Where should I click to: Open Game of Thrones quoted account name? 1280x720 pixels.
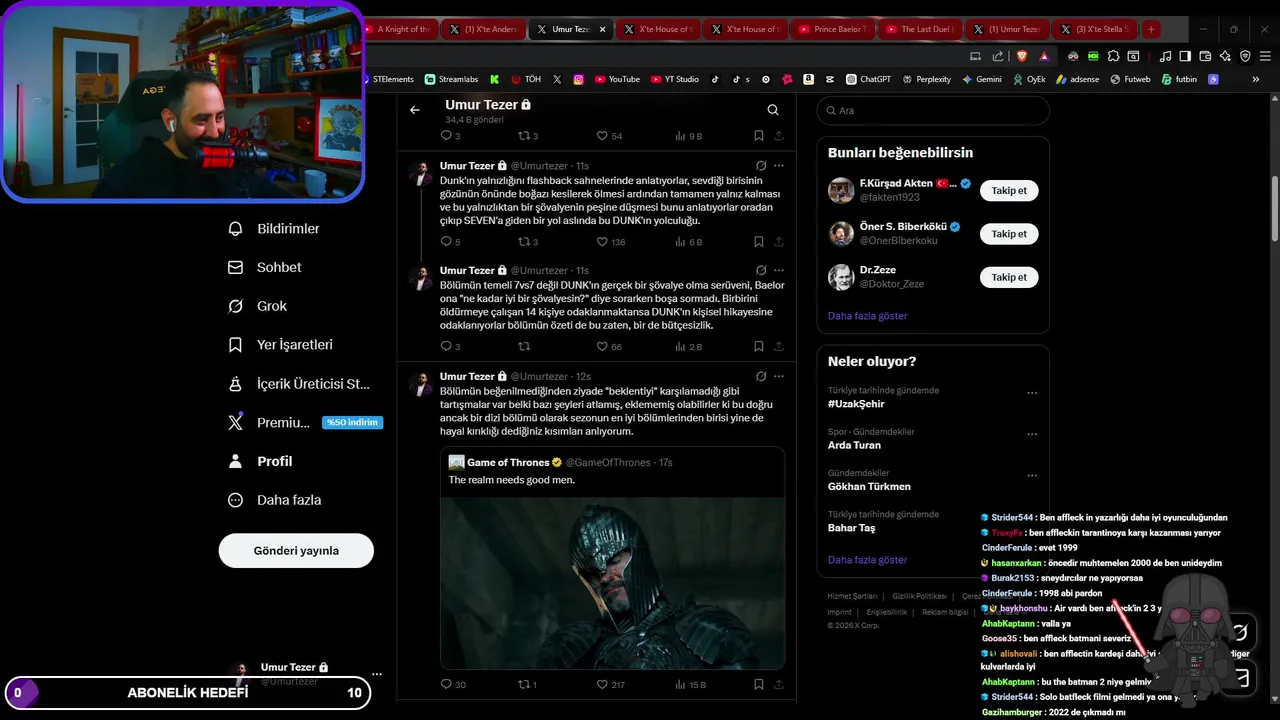click(x=508, y=462)
